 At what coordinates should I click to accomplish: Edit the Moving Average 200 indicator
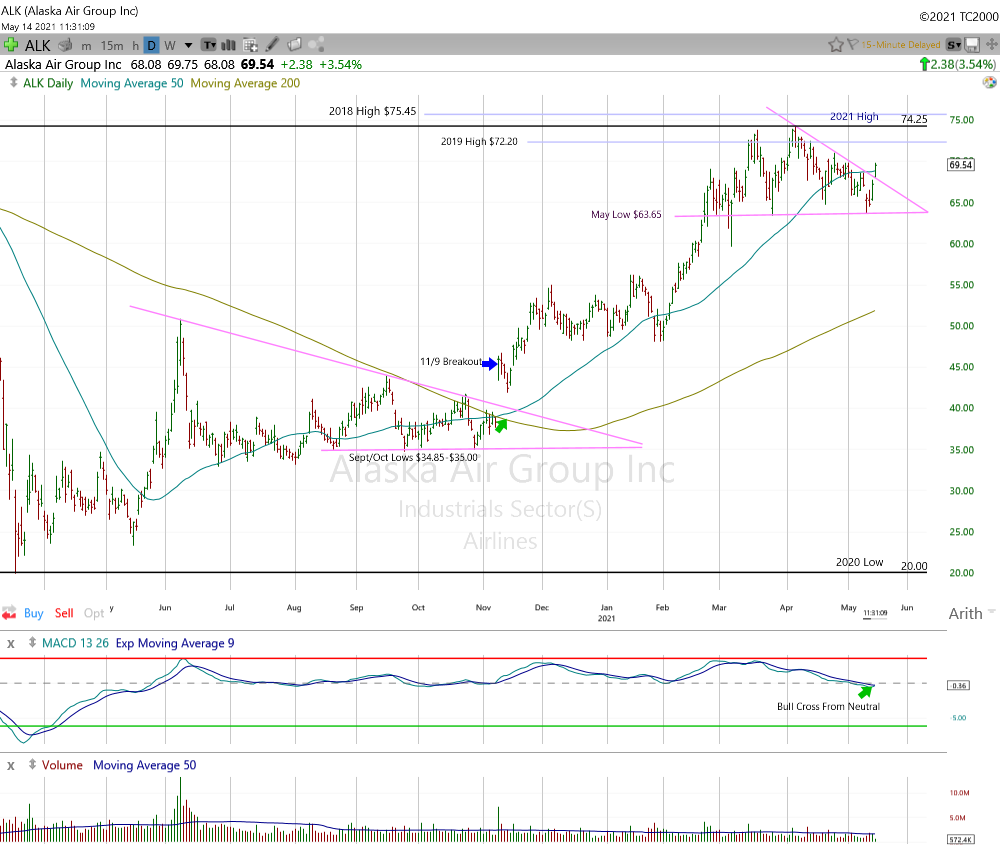pyautogui.click(x=245, y=84)
